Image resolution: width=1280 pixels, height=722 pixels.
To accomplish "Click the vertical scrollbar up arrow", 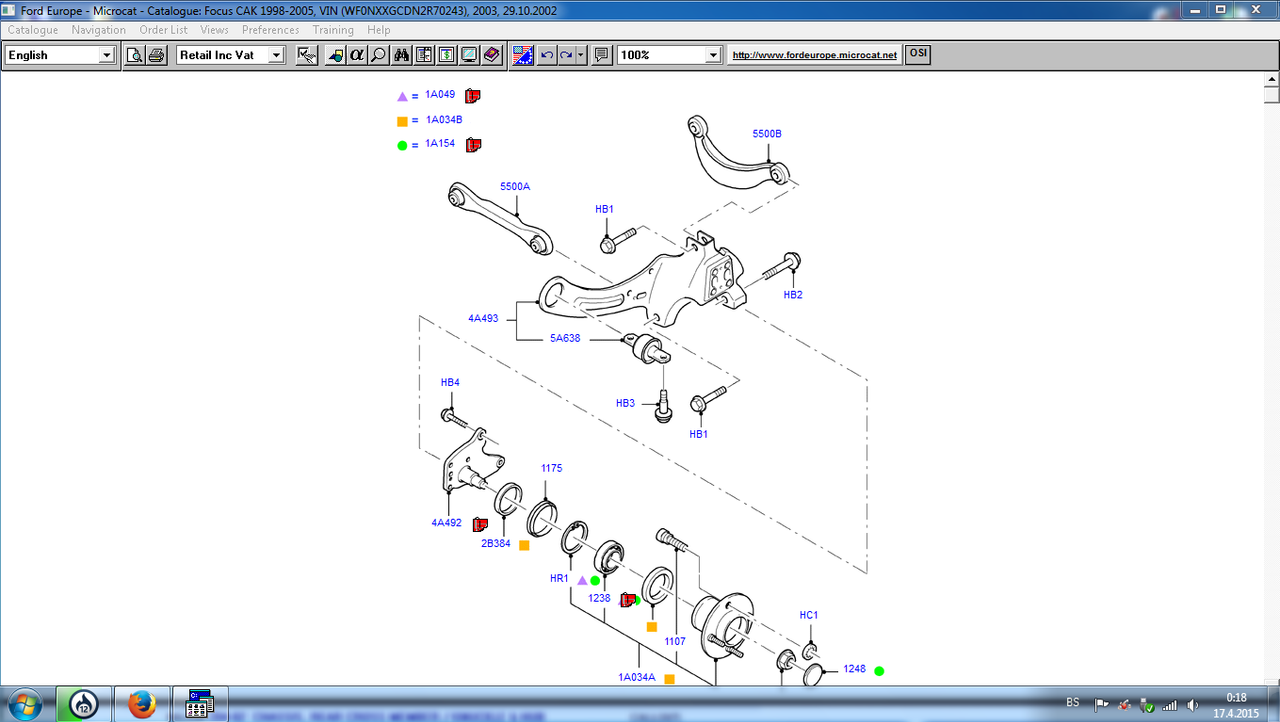I will coord(1271,81).
